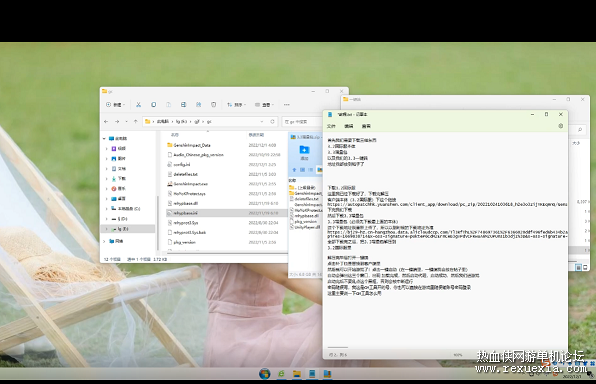The image size is (596, 384).
Task: Select Pictures in the navigation pane
Action: 119,159
